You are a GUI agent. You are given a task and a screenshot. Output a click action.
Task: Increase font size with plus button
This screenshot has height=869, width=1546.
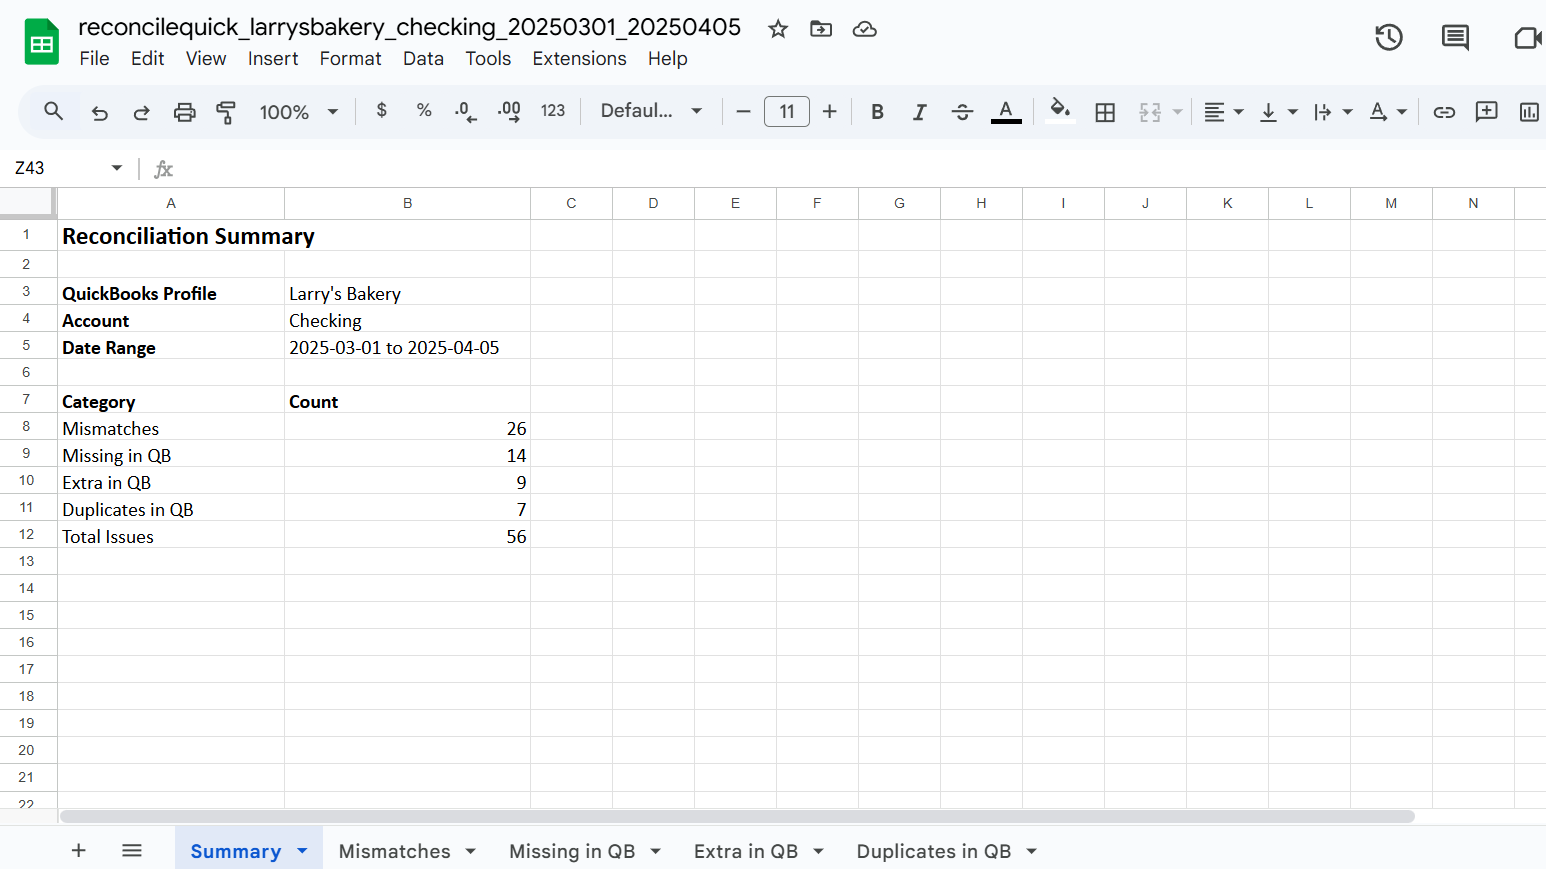pyautogui.click(x=829, y=112)
